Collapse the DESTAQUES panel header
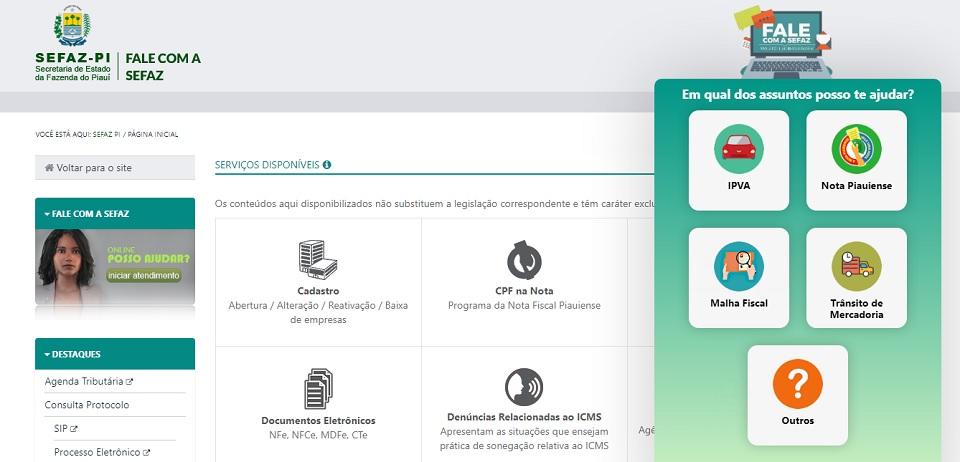 pyautogui.click(x=115, y=354)
